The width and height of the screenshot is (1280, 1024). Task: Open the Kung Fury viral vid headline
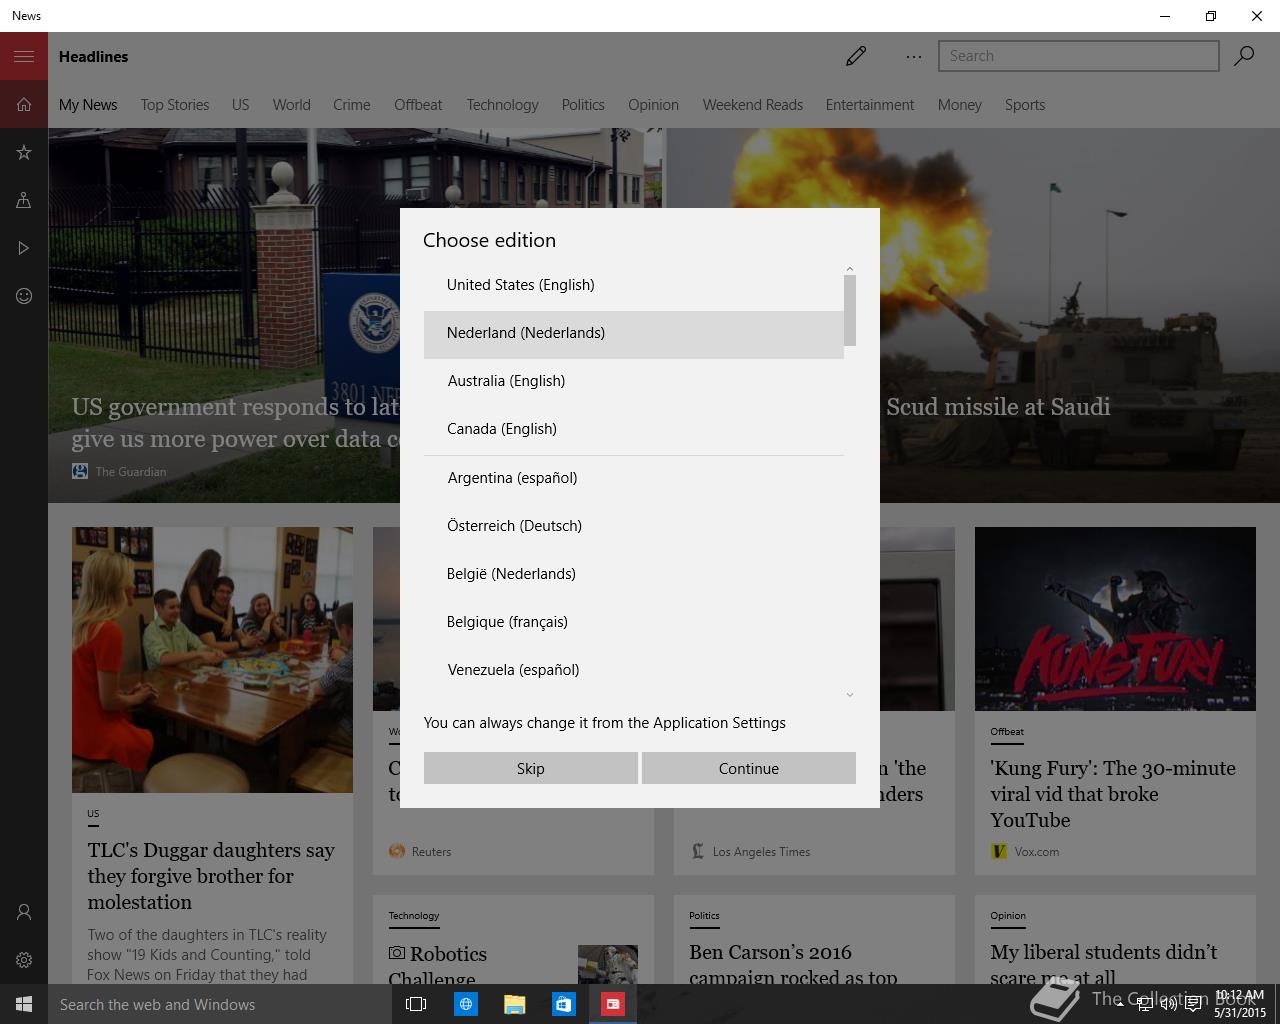1113,794
